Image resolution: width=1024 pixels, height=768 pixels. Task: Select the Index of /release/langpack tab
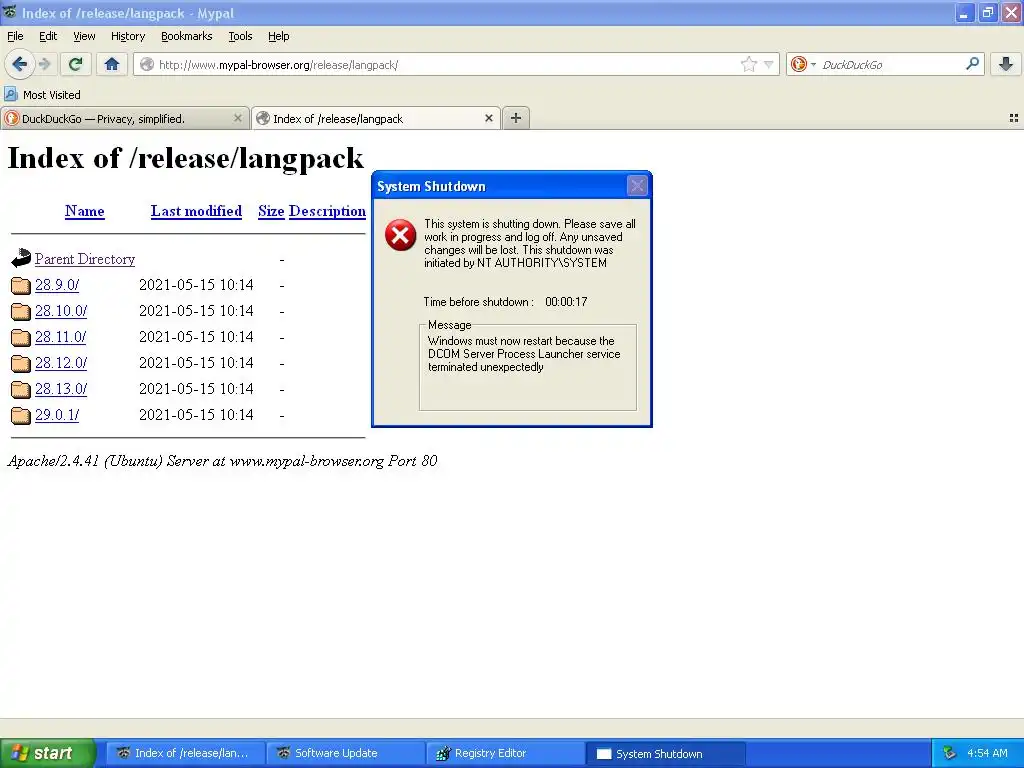click(376, 118)
